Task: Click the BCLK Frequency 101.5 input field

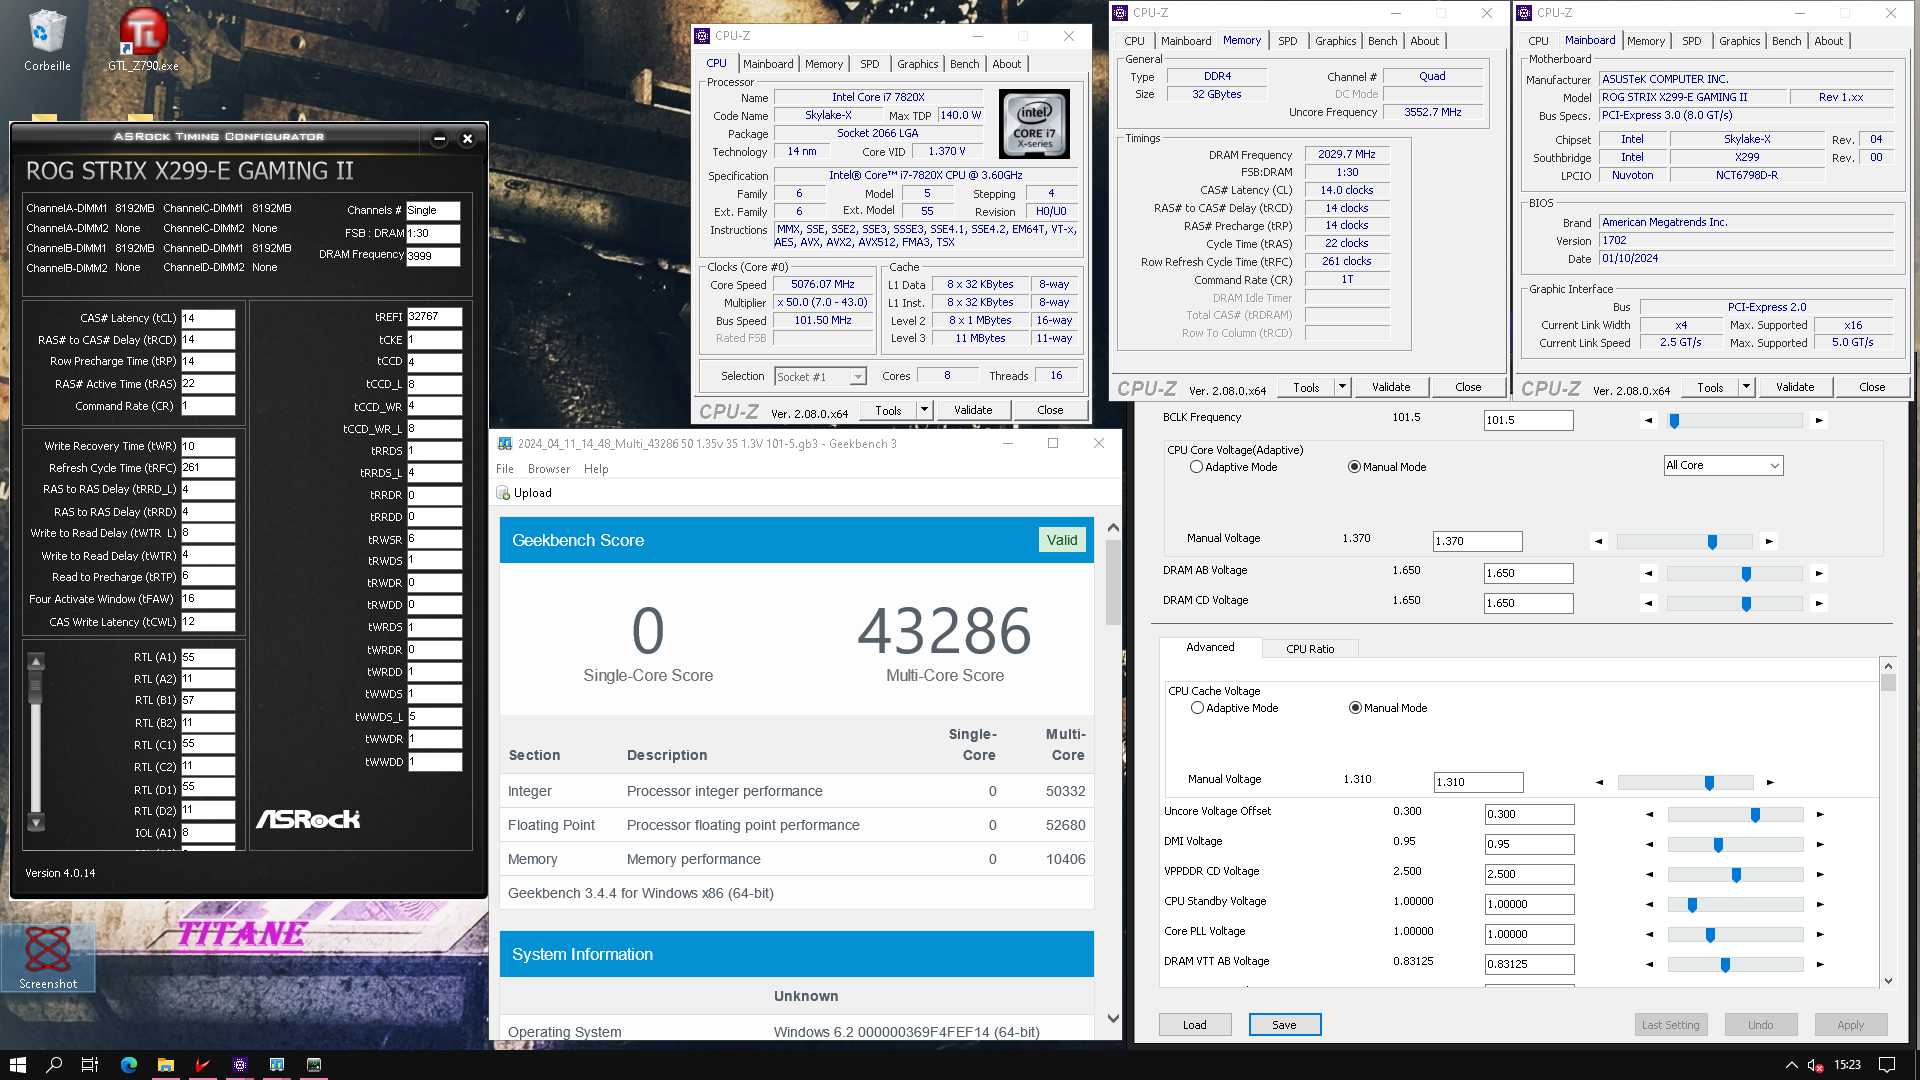Action: (x=1528, y=420)
